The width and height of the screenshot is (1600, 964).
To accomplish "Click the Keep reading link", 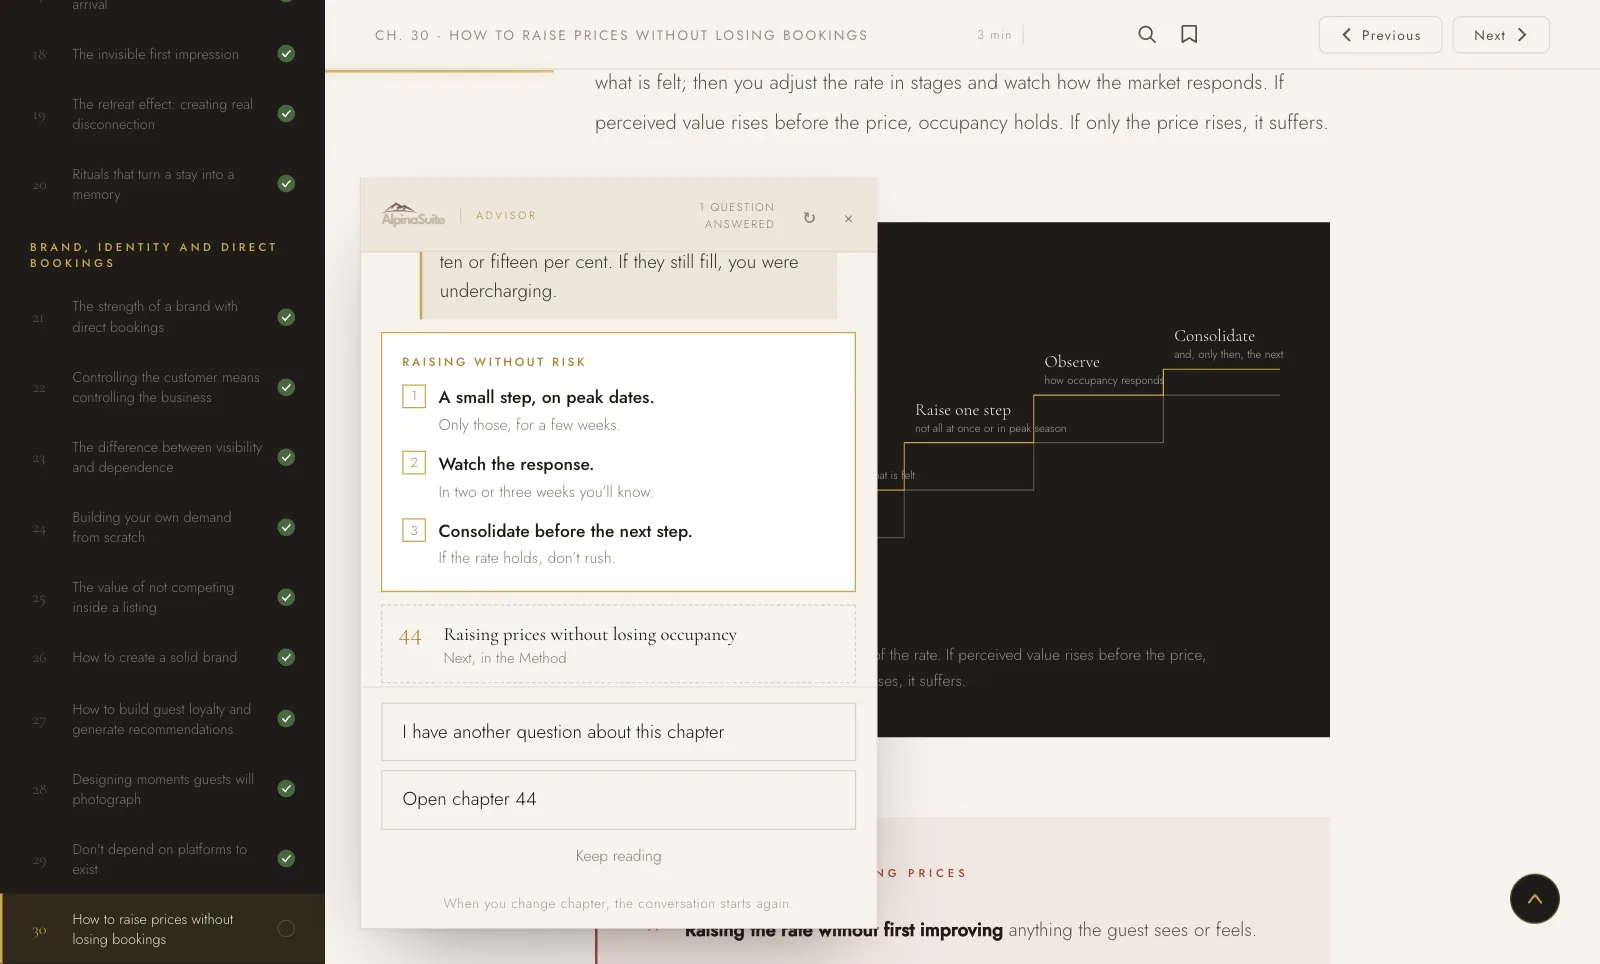I will point(618,856).
